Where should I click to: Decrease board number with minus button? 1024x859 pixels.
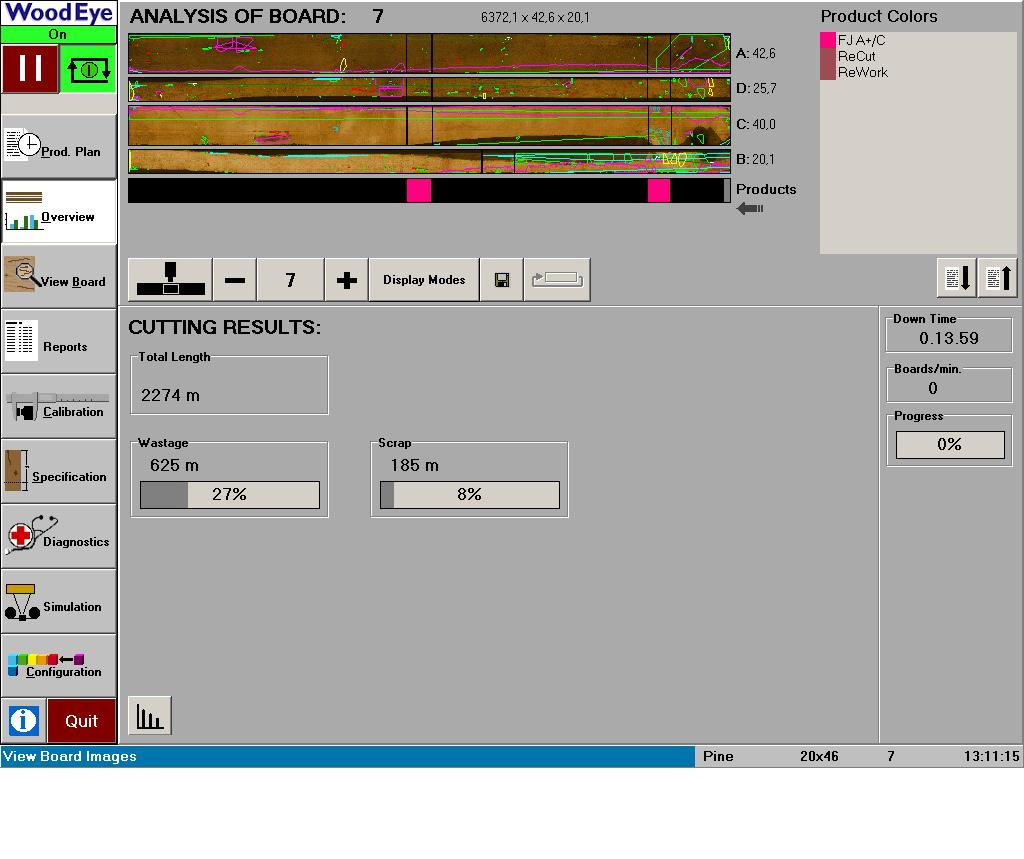point(234,280)
